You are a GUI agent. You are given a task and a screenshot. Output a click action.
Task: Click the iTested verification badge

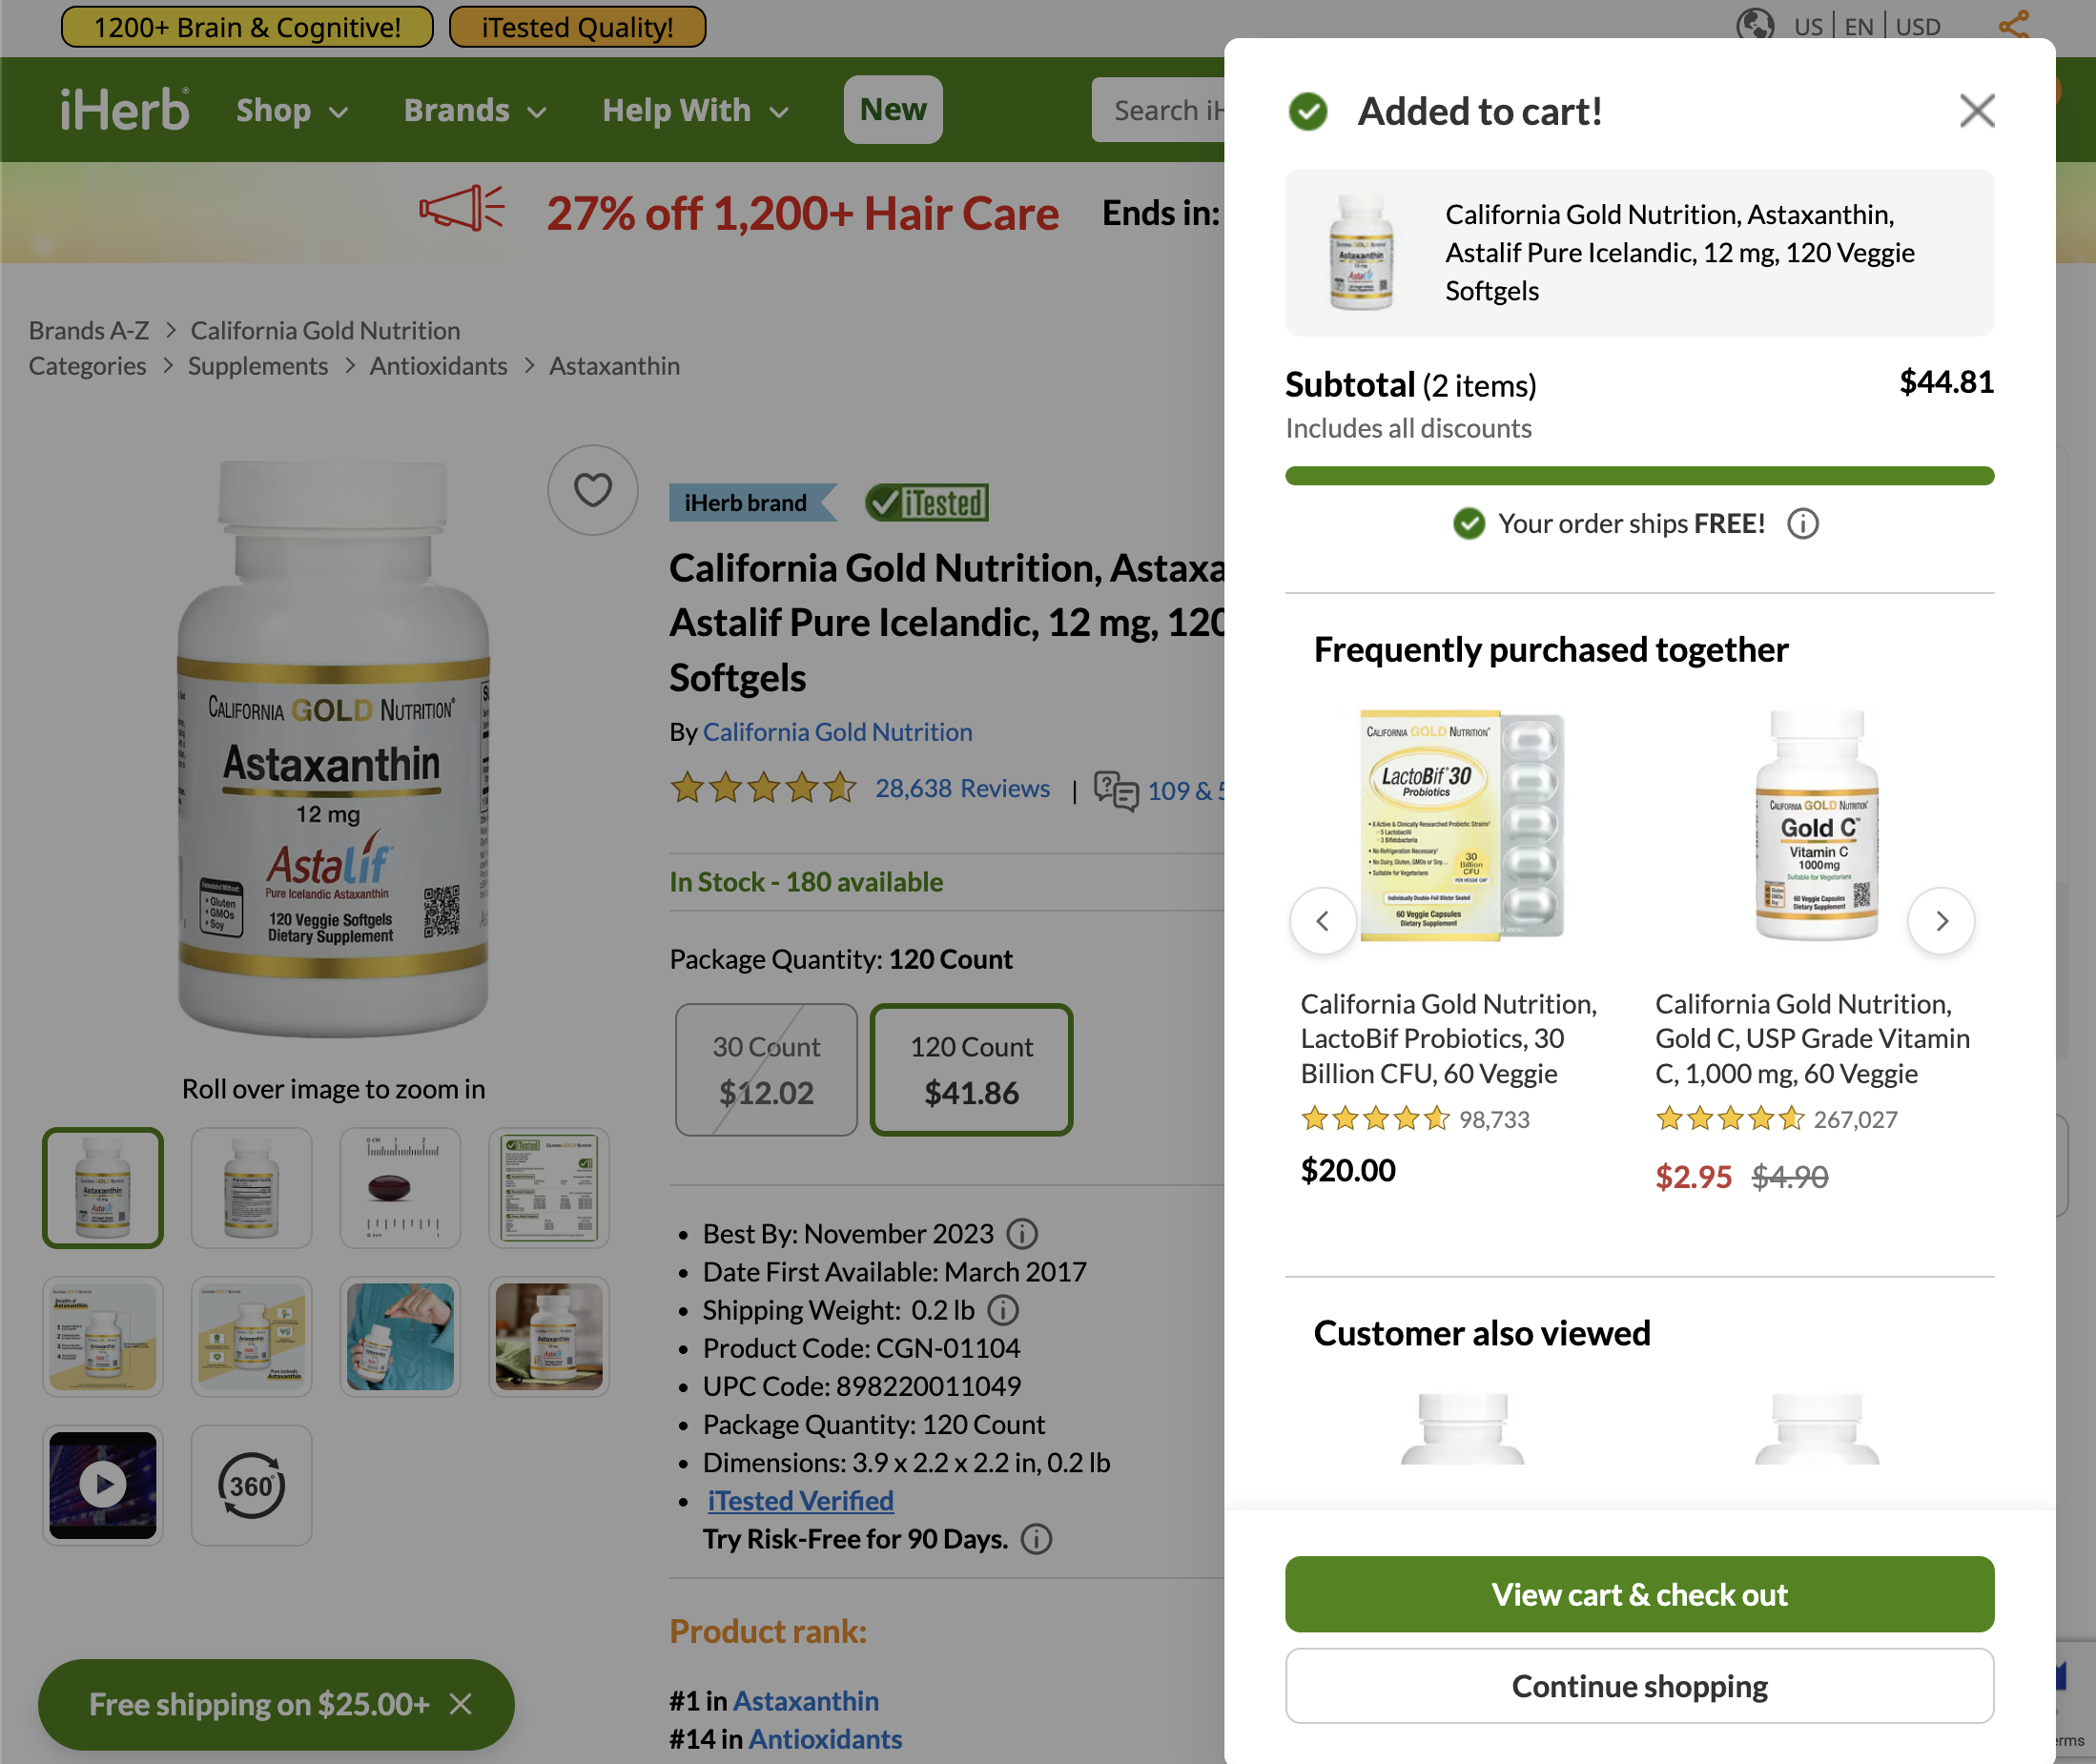click(x=925, y=503)
